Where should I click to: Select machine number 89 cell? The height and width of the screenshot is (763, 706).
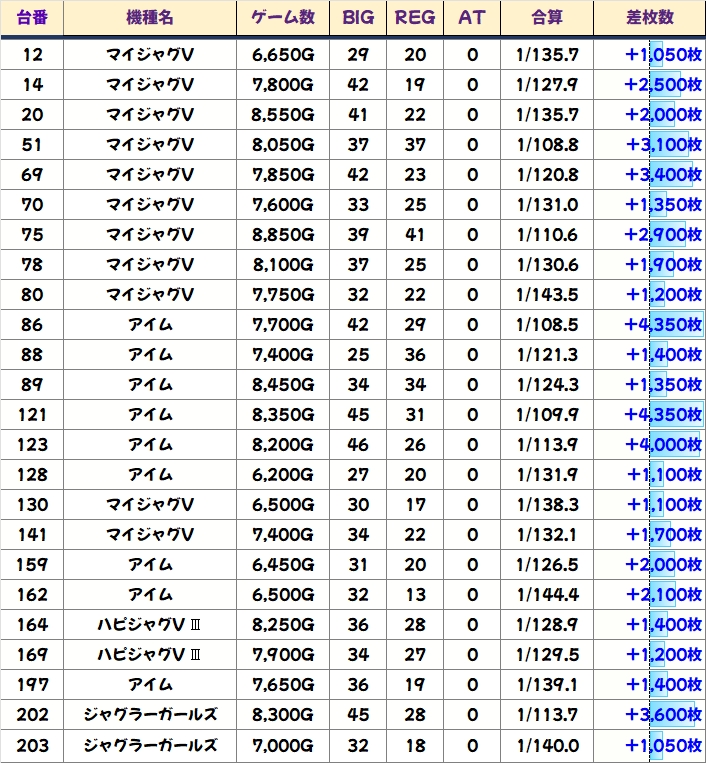coord(32,385)
